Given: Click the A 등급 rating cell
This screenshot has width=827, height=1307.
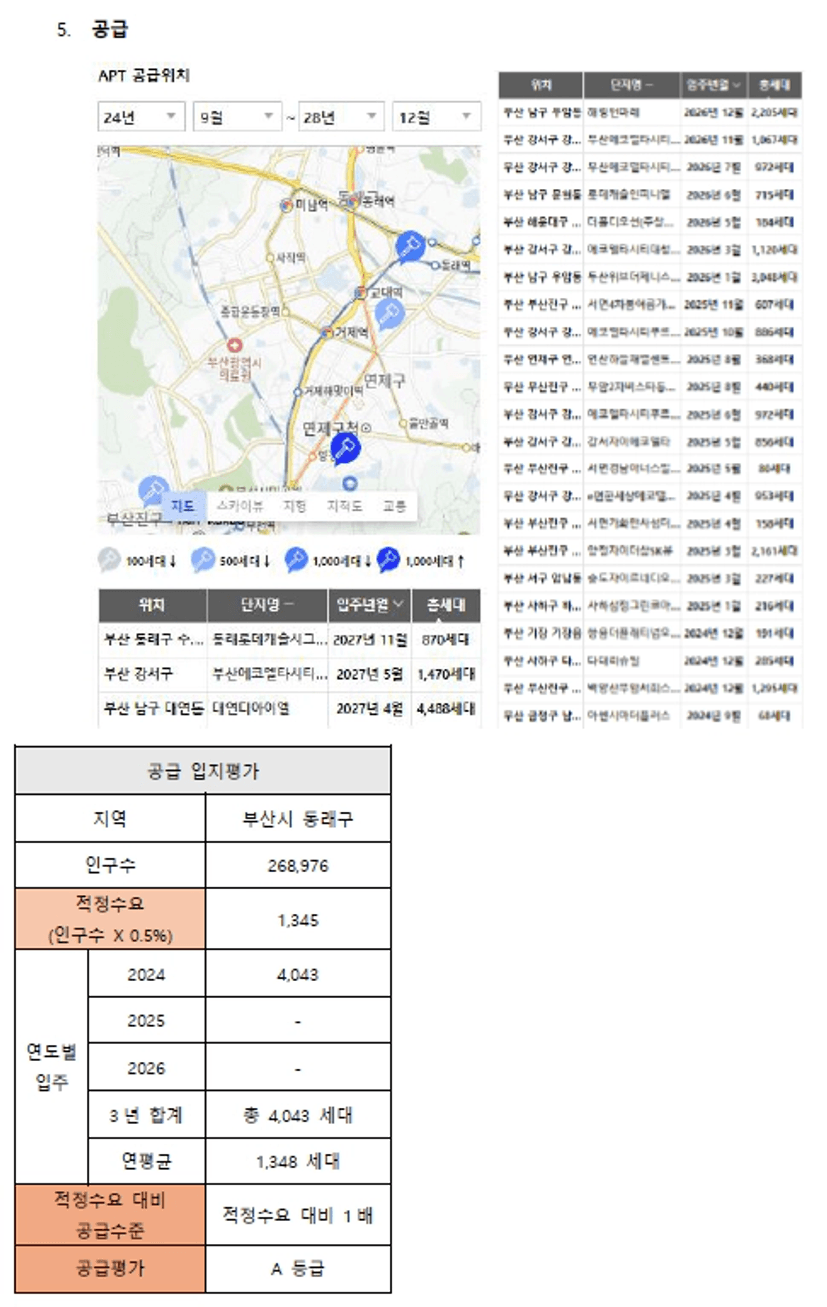Looking at the screenshot, I should pyautogui.click(x=298, y=1269).
